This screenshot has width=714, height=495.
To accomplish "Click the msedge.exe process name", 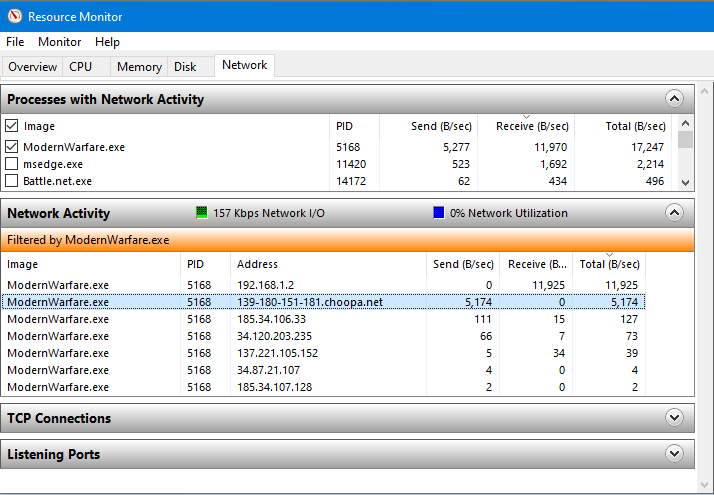I will click(x=53, y=164).
